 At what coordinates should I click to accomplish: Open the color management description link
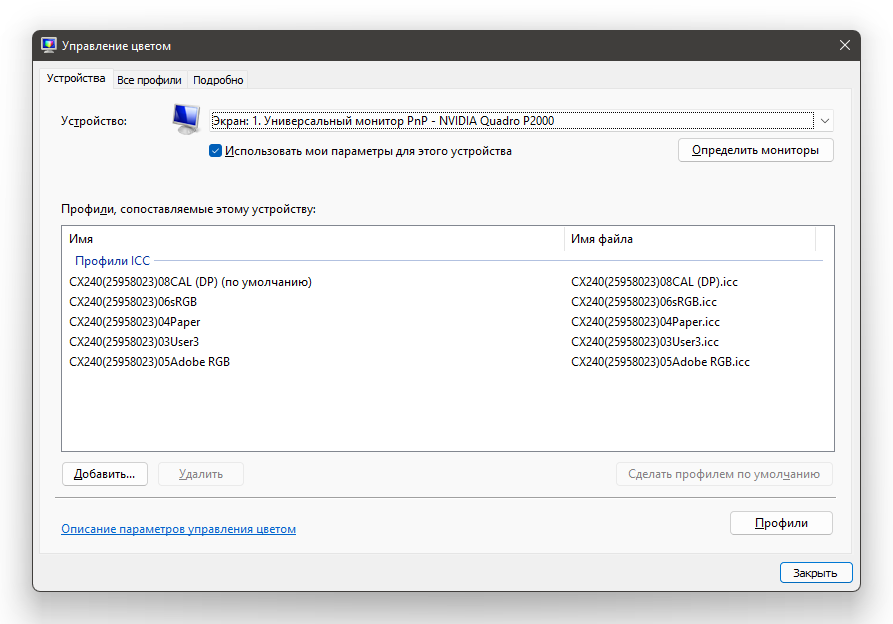point(178,529)
